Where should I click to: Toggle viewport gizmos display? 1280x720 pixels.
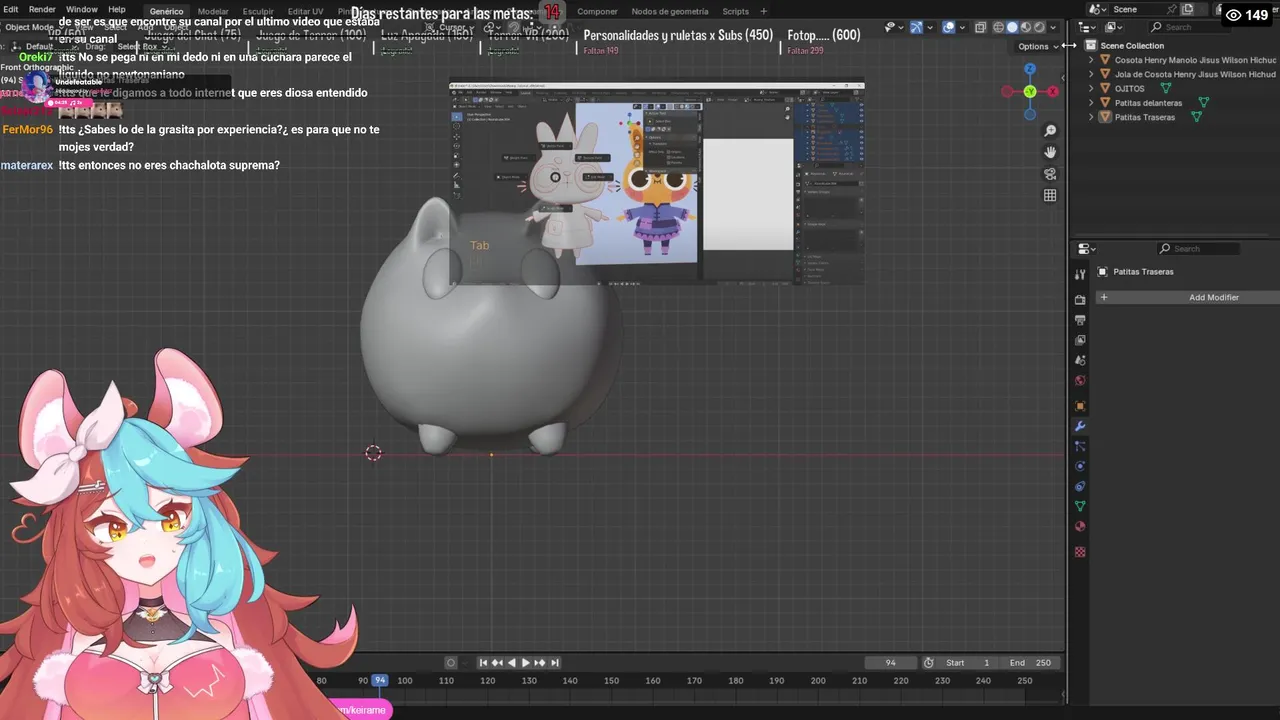tap(918, 27)
